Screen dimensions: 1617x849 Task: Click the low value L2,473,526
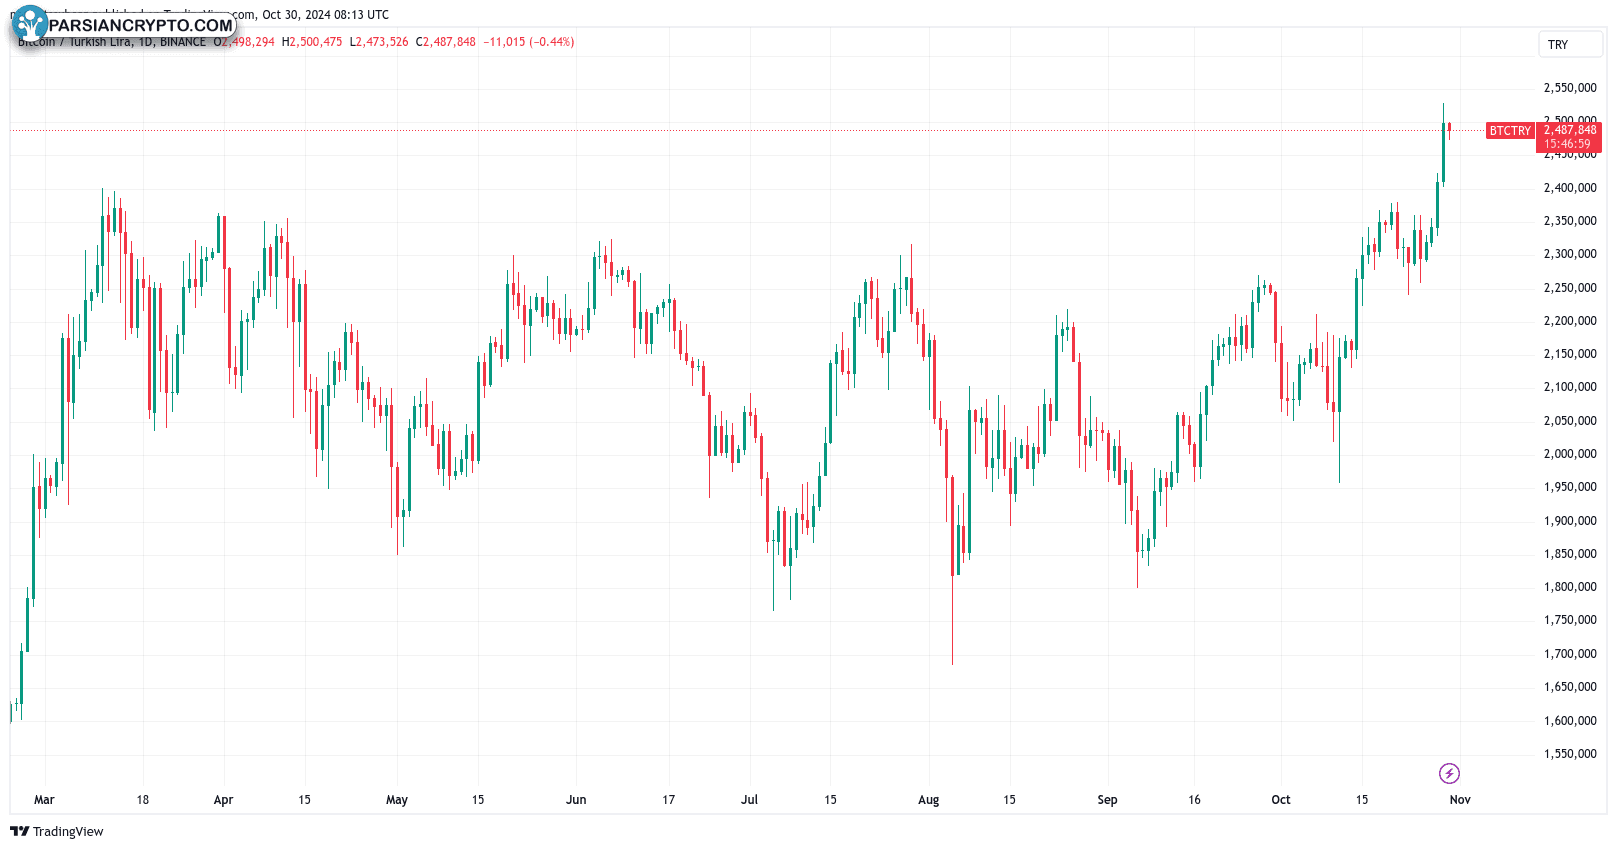(379, 42)
